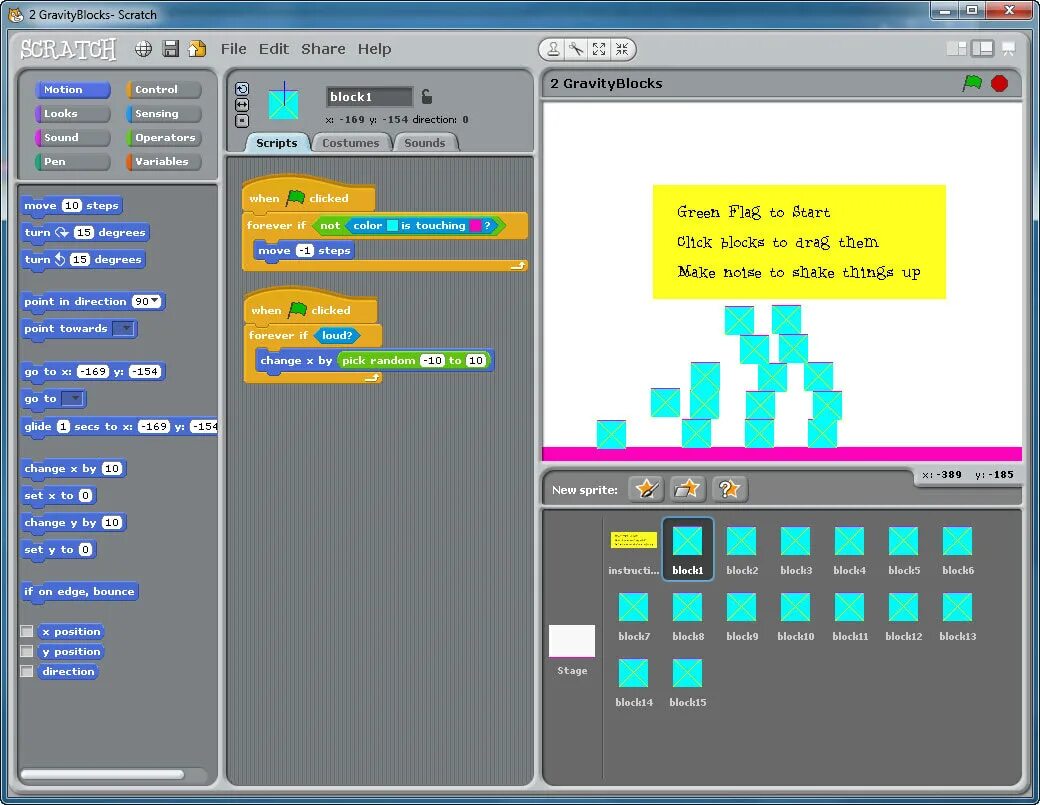This screenshot has height=805, width=1040.
Task: Enable the x position stage monitor
Action: [x=27, y=631]
